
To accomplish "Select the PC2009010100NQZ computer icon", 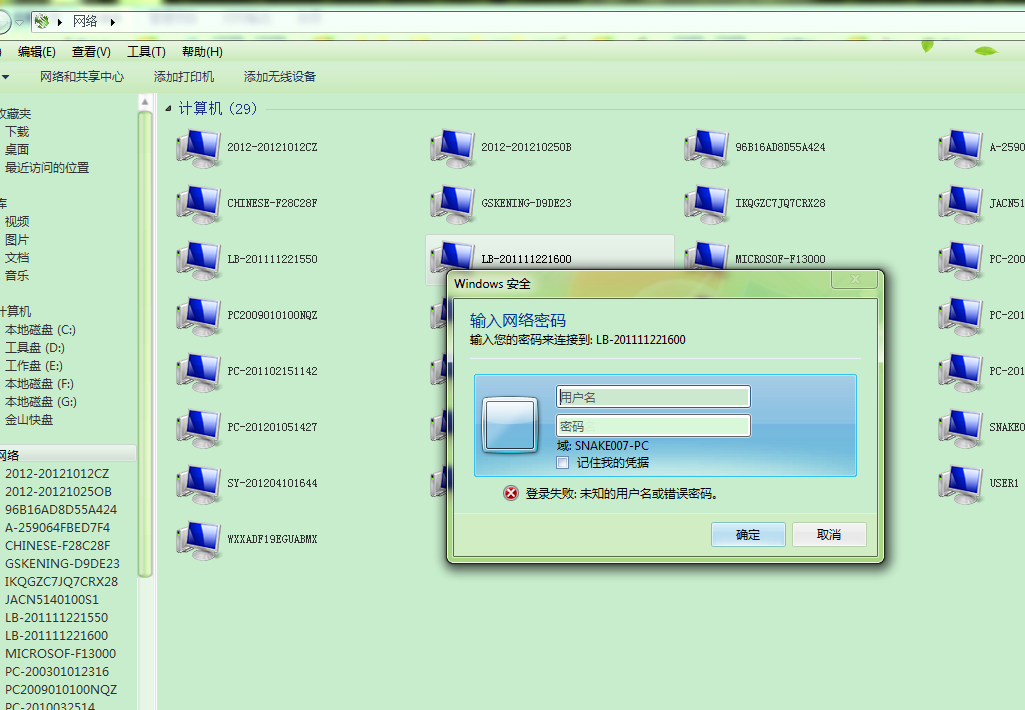I will pyautogui.click(x=199, y=316).
